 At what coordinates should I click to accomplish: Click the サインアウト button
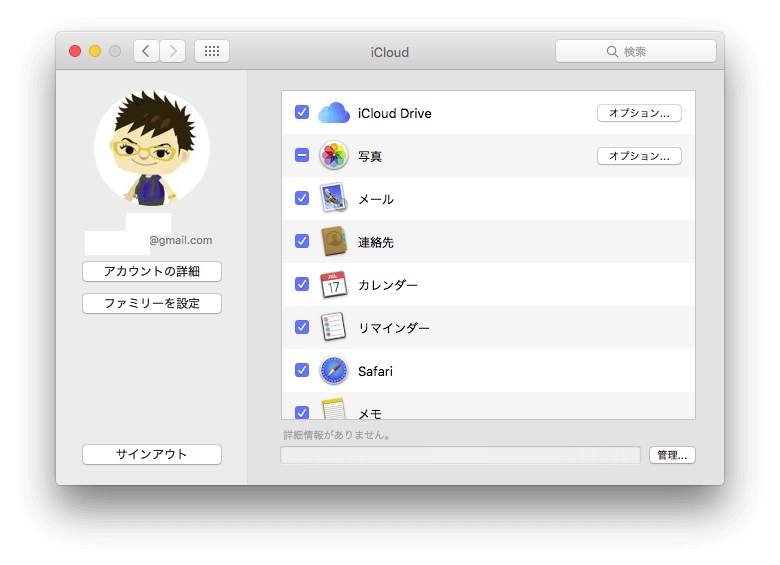pos(152,454)
